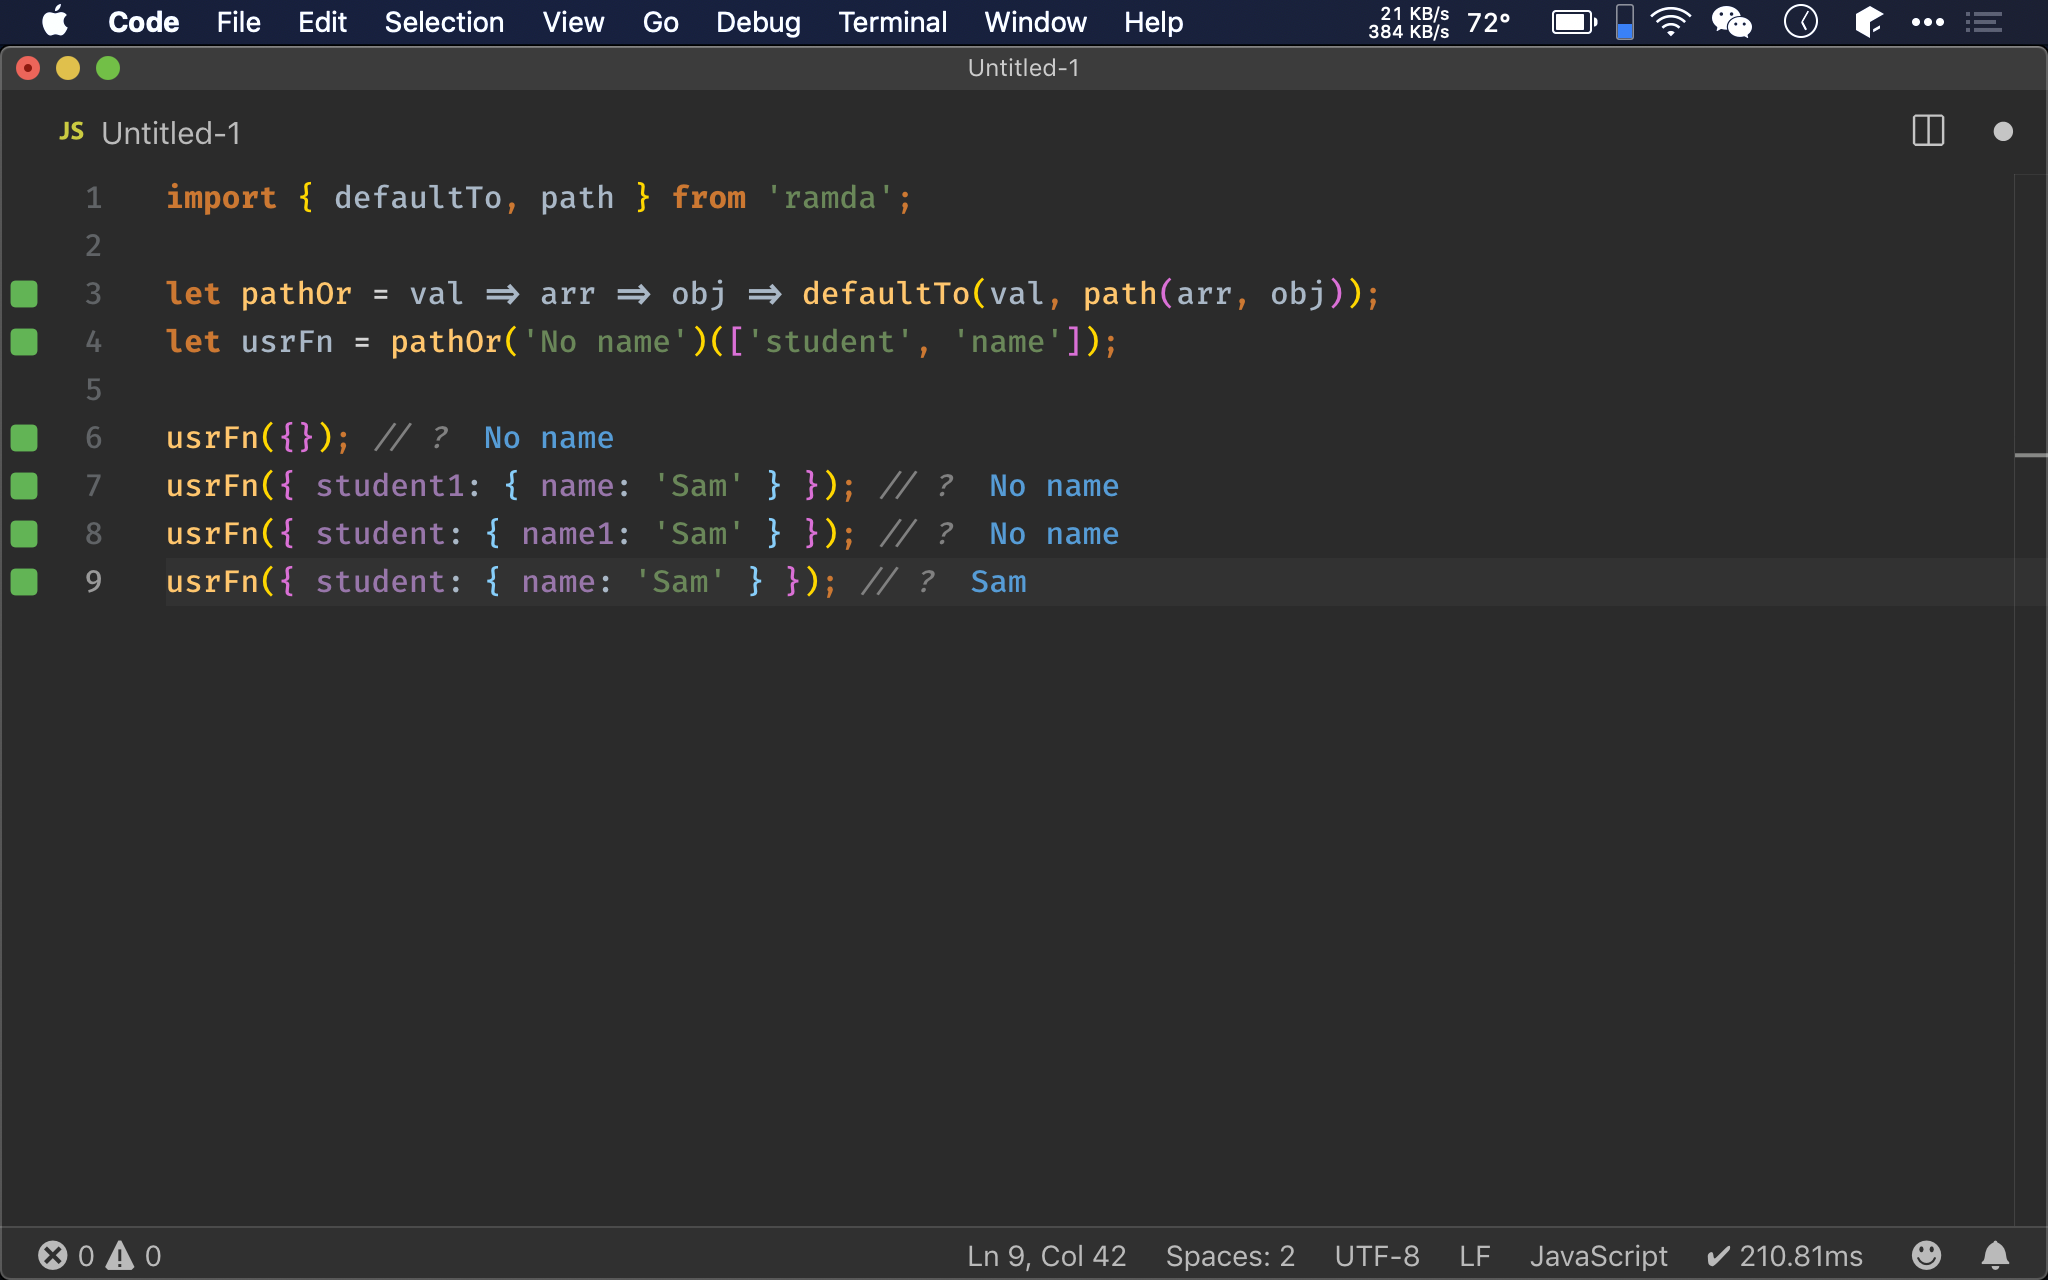Image resolution: width=2048 pixels, height=1280 pixels.
Task: Open the Apple menu
Action: click(55, 21)
